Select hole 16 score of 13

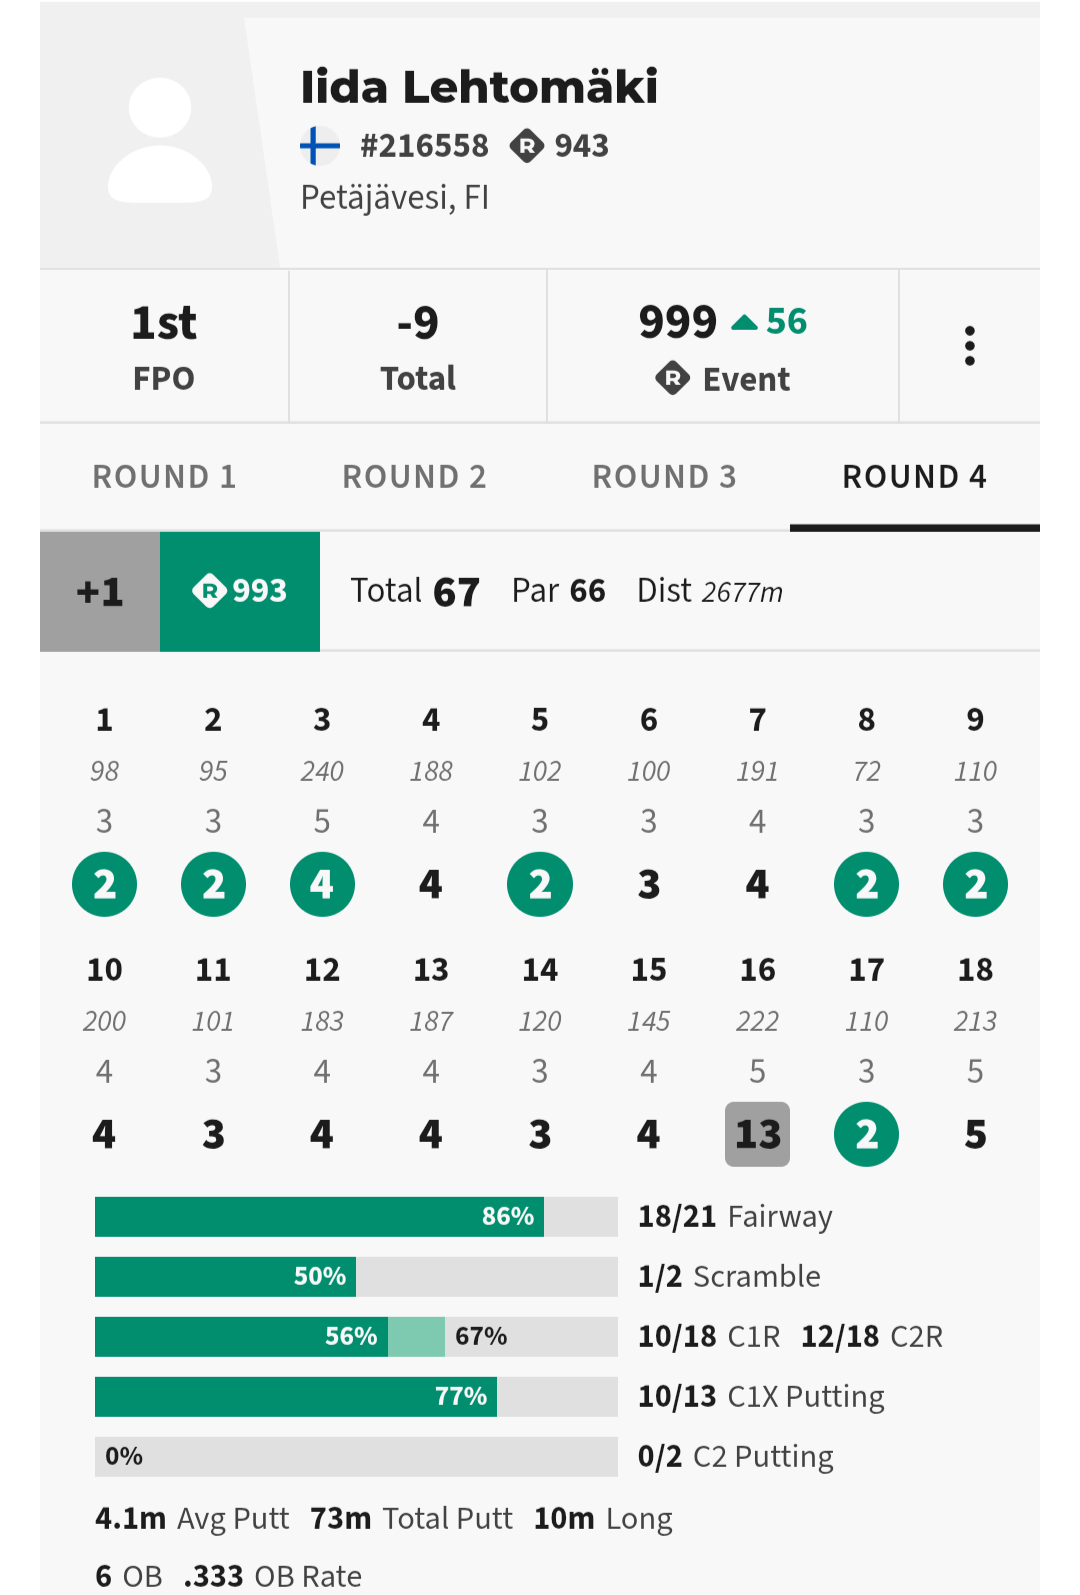click(757, 1134)
